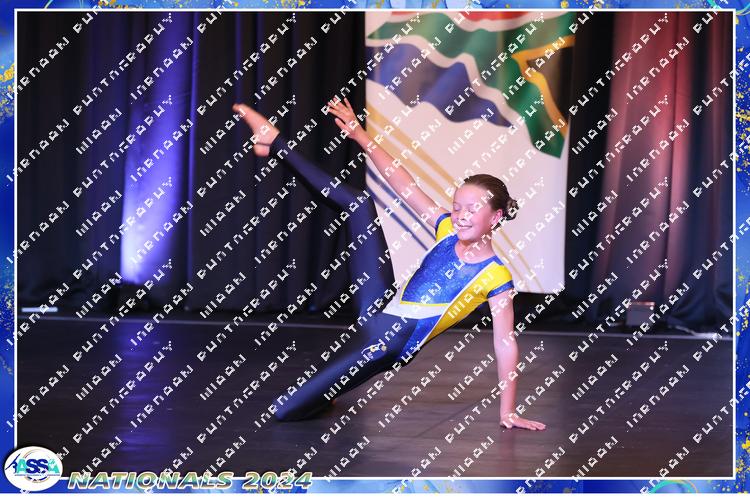Select the photo of the dancing gymnast
This screenshot has height=500, width=750.
[x=375, y=244]
